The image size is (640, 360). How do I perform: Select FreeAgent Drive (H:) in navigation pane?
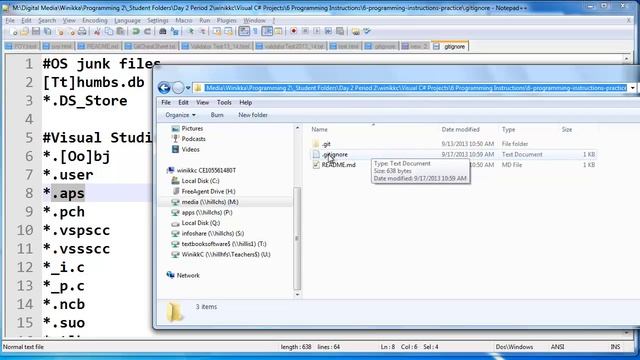(208, 191)
